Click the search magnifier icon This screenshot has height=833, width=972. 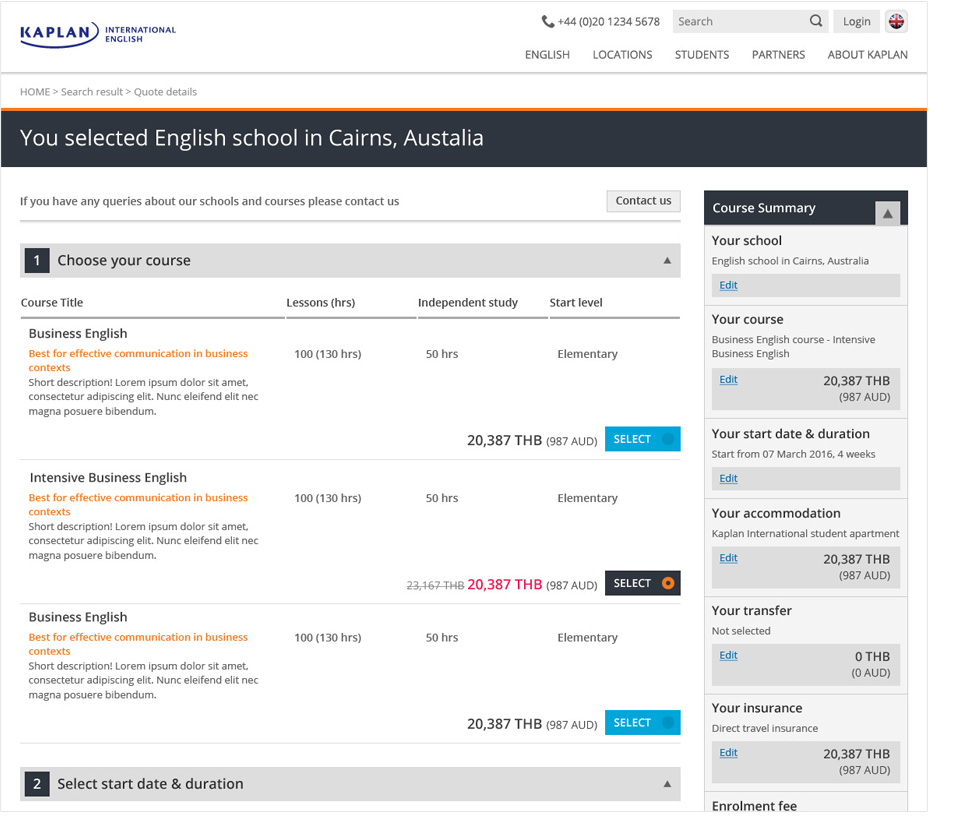click(x=816, y=21)
